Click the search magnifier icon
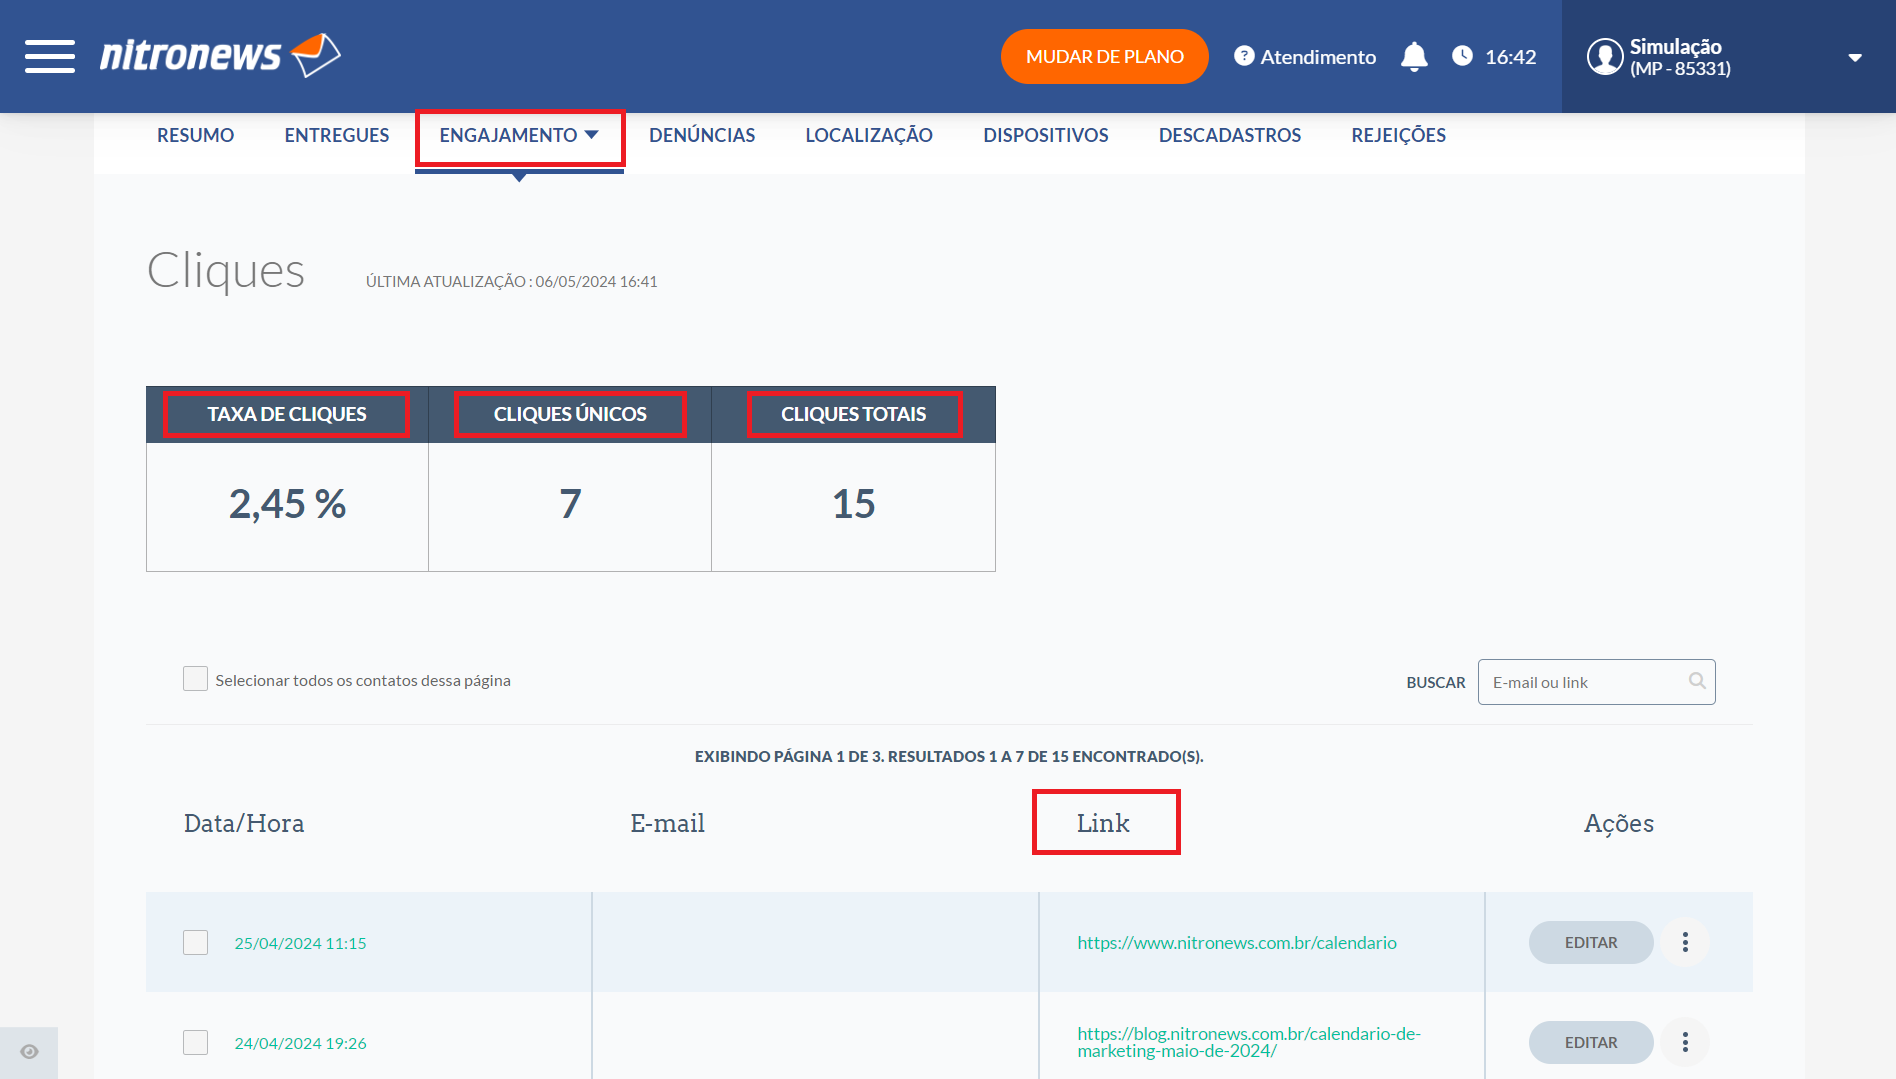1896x1079 pixels. click(1697, 681)
